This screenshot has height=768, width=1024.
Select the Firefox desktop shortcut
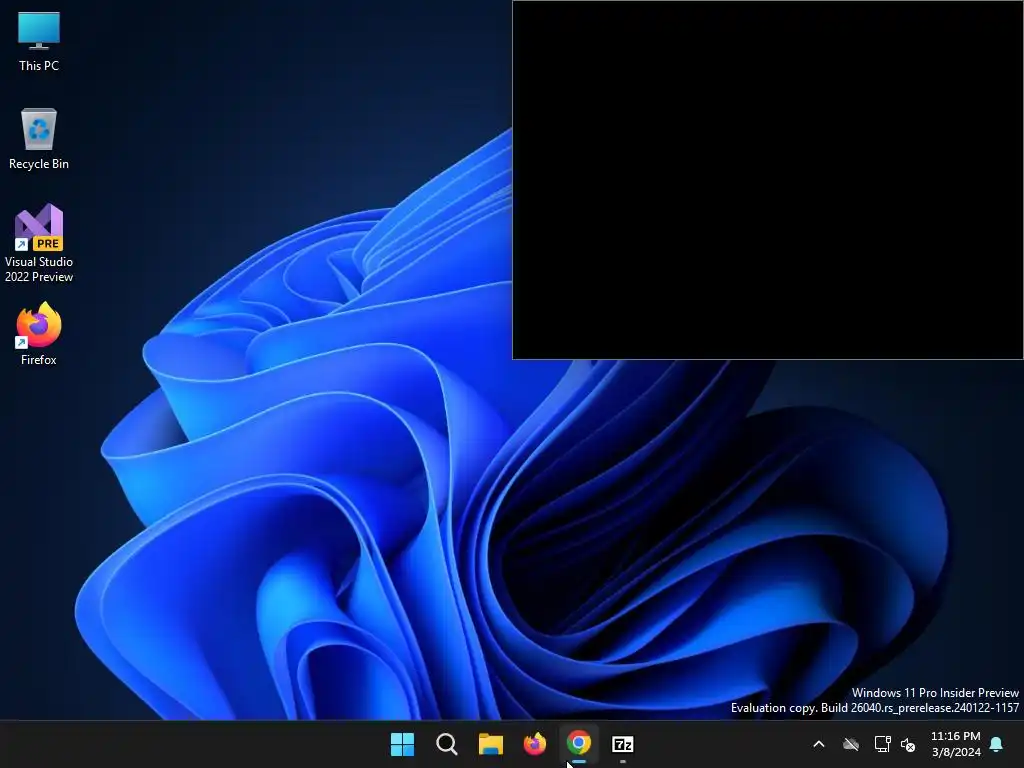point(39,334)
